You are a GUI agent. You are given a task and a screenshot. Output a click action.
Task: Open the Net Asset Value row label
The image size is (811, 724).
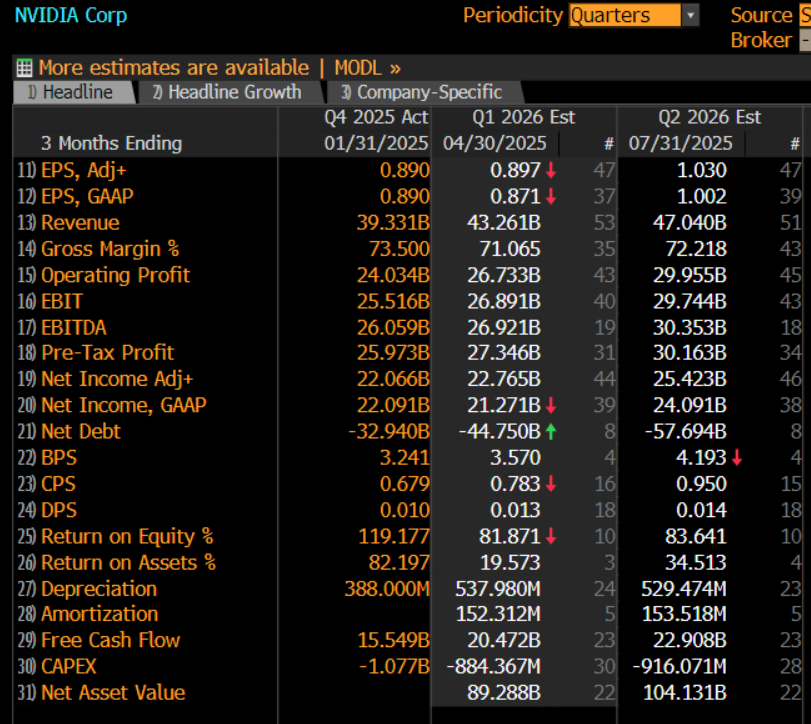113,693
